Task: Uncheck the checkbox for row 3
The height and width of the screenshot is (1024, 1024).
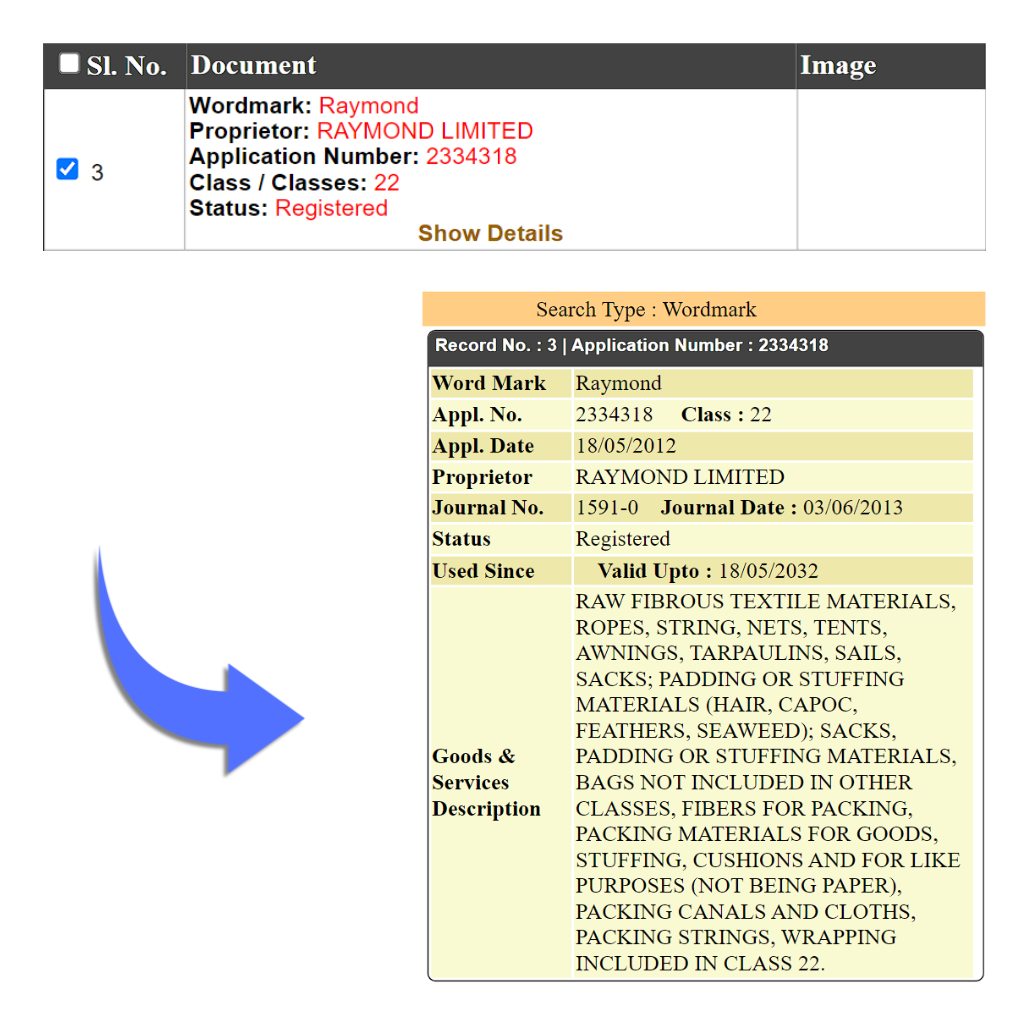Action: click(x=67, y=169)
